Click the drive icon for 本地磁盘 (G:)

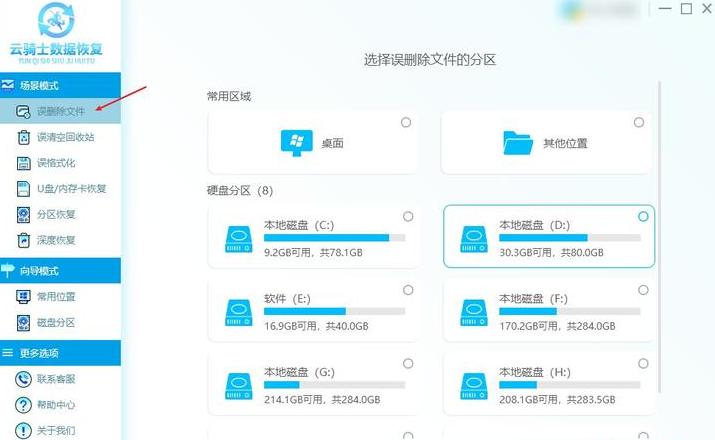(238, 387)
